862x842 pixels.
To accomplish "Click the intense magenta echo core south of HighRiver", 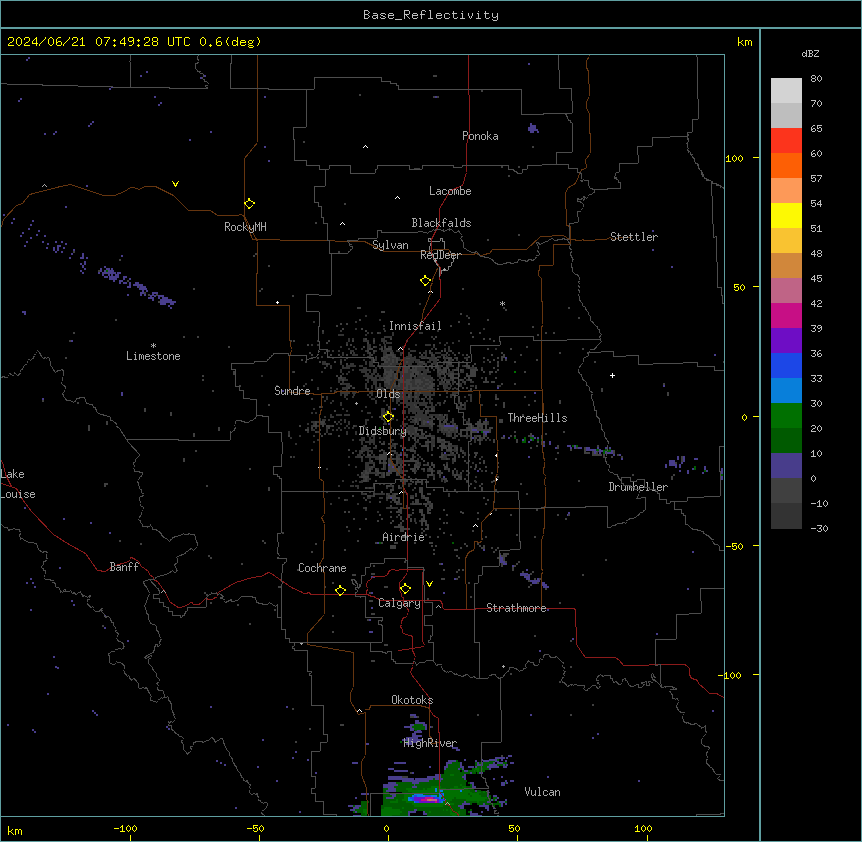I will [x=427, y=799].
